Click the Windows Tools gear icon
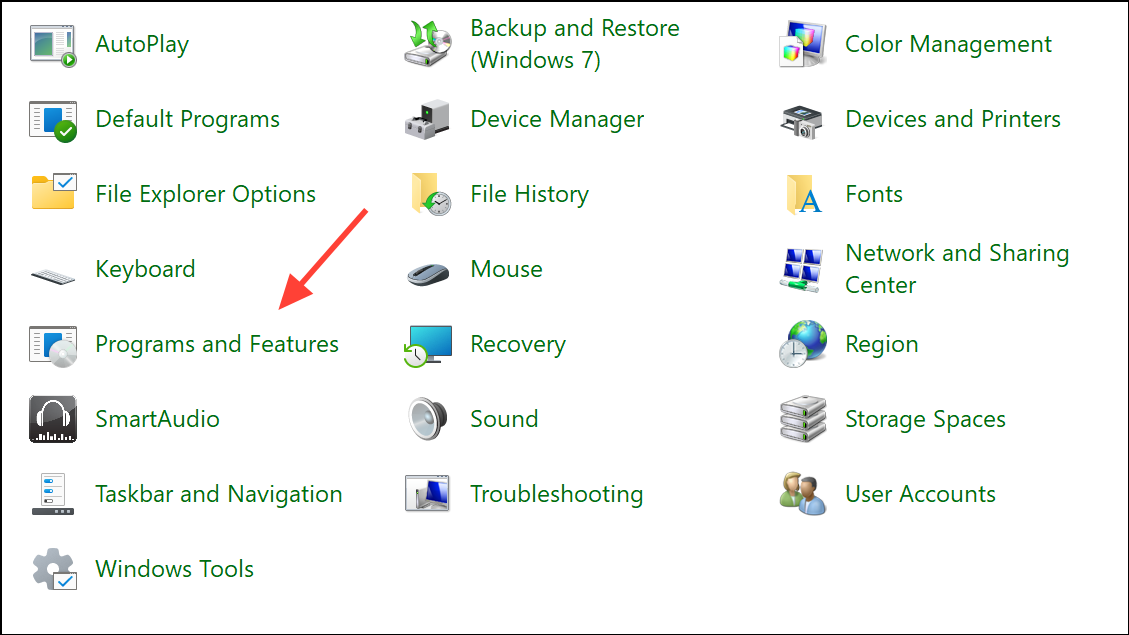 pyautogui.click(x=53, y=570)
